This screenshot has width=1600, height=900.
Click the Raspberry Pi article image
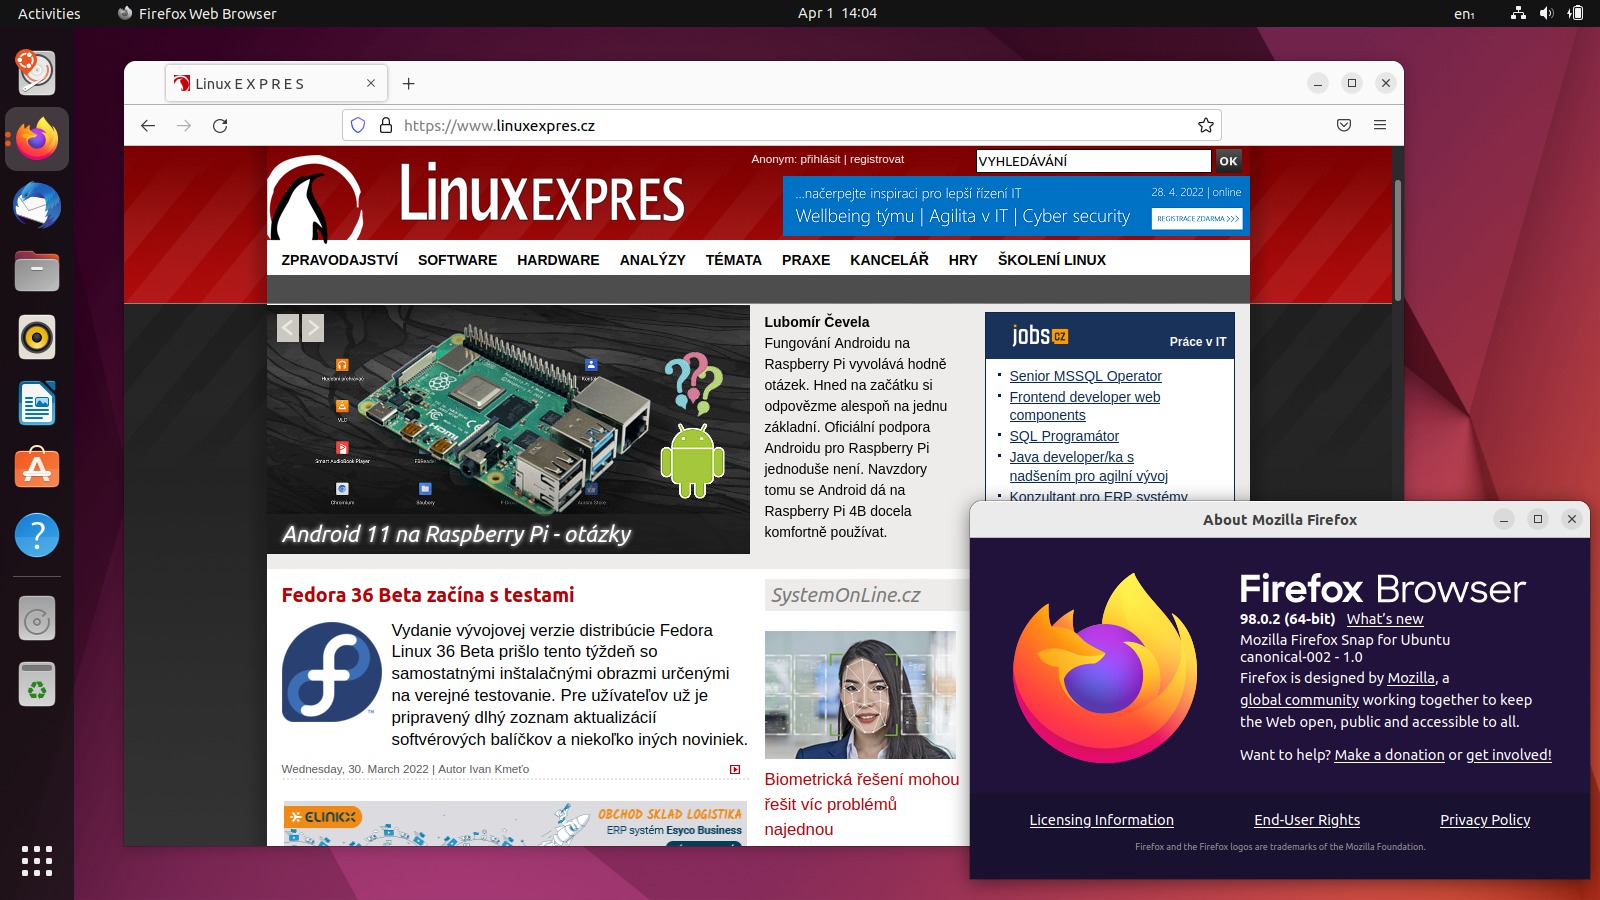tap(508, 430)
